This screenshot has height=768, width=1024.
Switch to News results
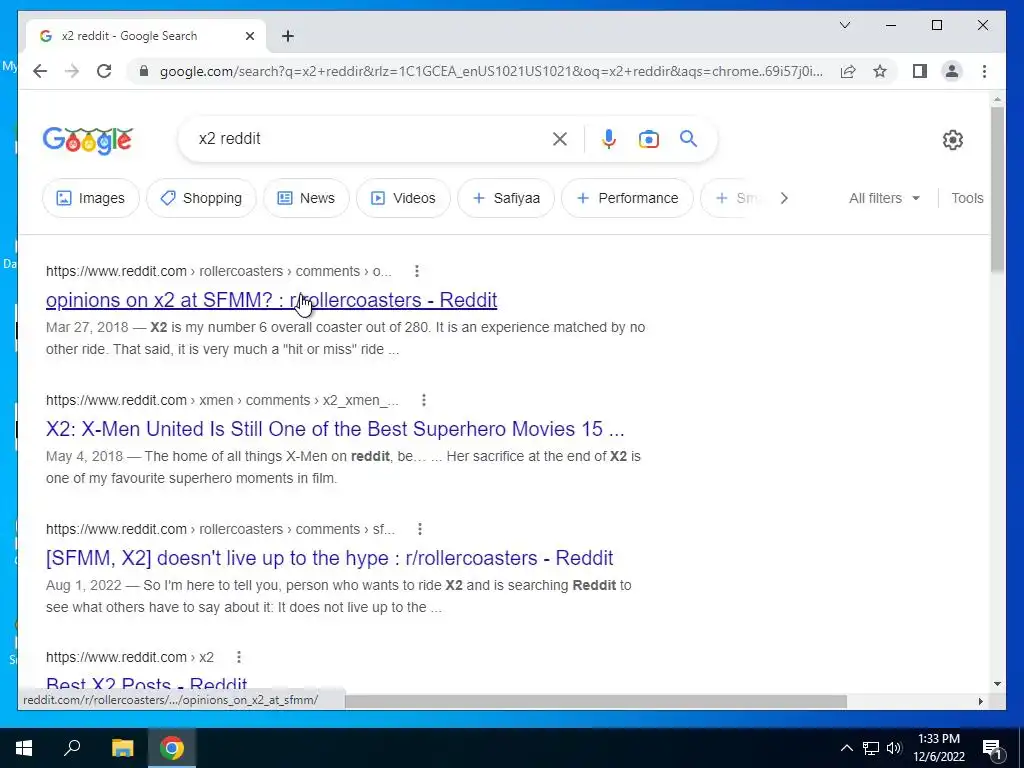(306, 198)
